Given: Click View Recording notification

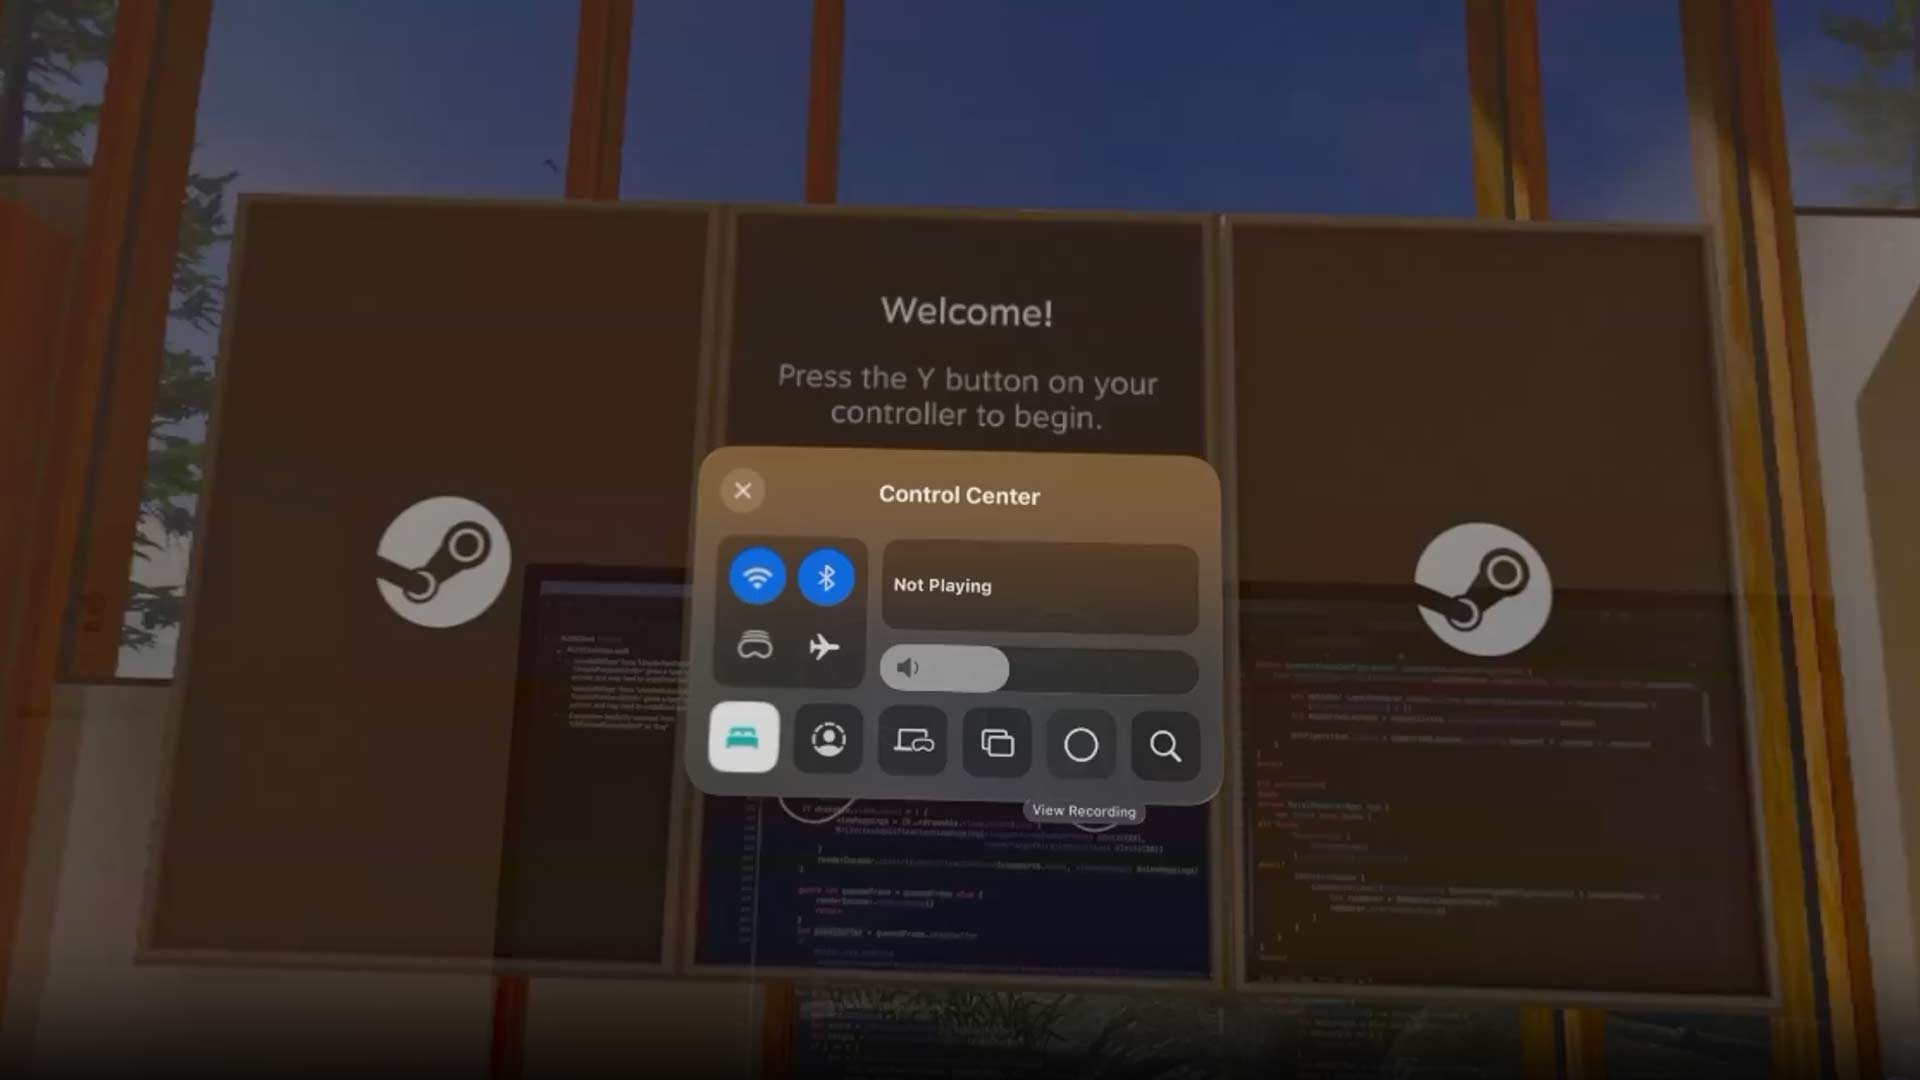Looking at the screenshot, I should pyautogui.click(x=1083, y=810).
